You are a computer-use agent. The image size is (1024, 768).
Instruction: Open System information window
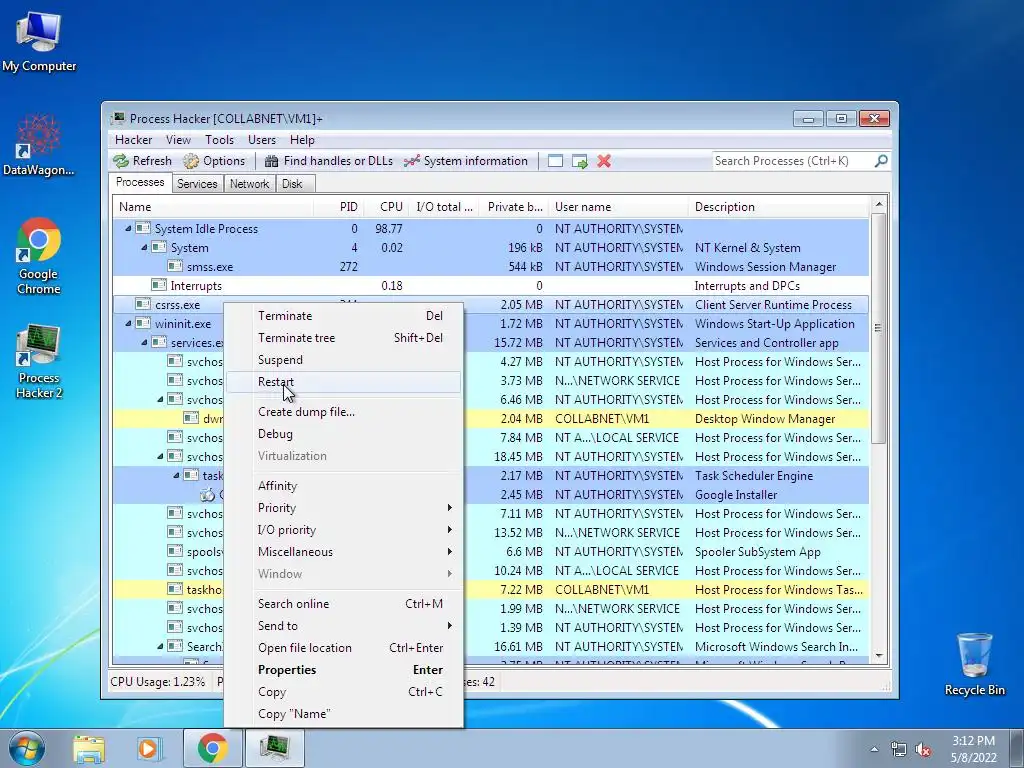(466, 161)
